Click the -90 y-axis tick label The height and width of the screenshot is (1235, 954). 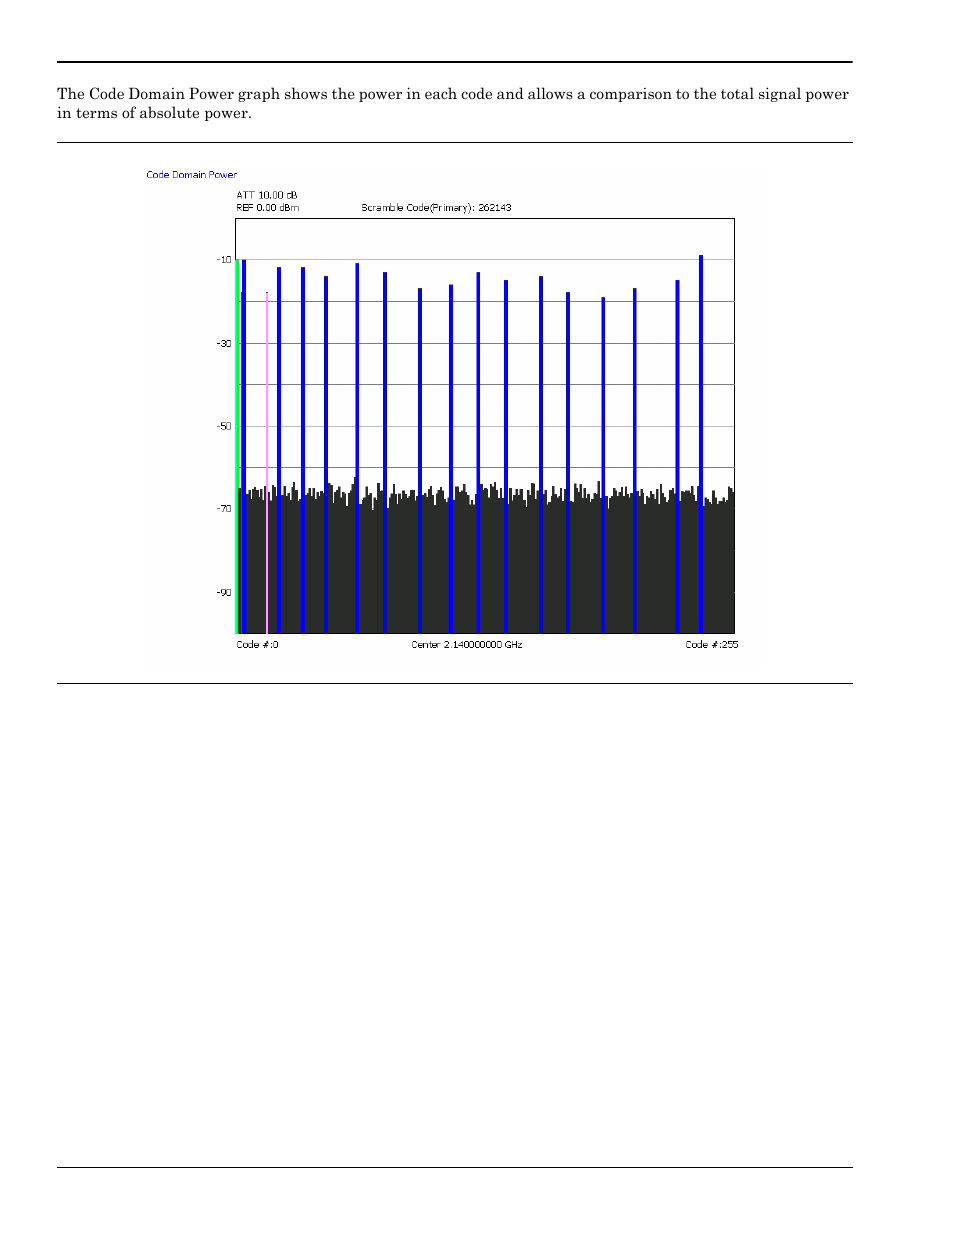[224, 593]
